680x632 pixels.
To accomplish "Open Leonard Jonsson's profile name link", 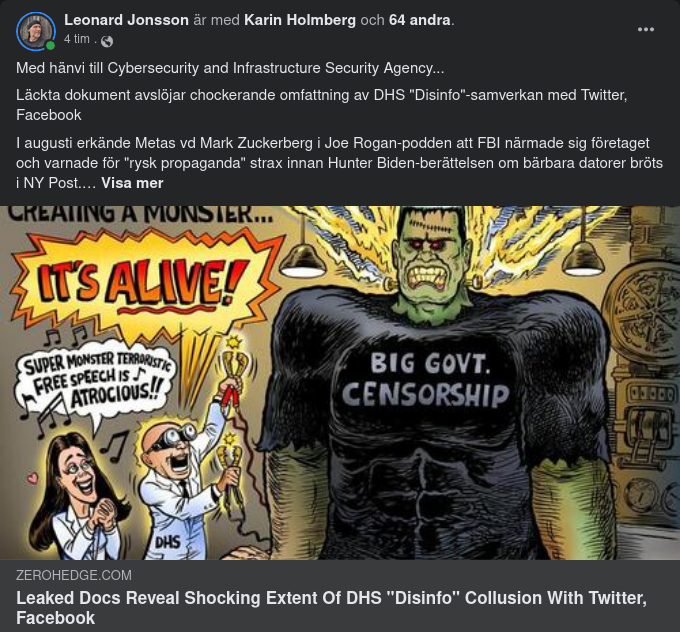I will (126, 20).
